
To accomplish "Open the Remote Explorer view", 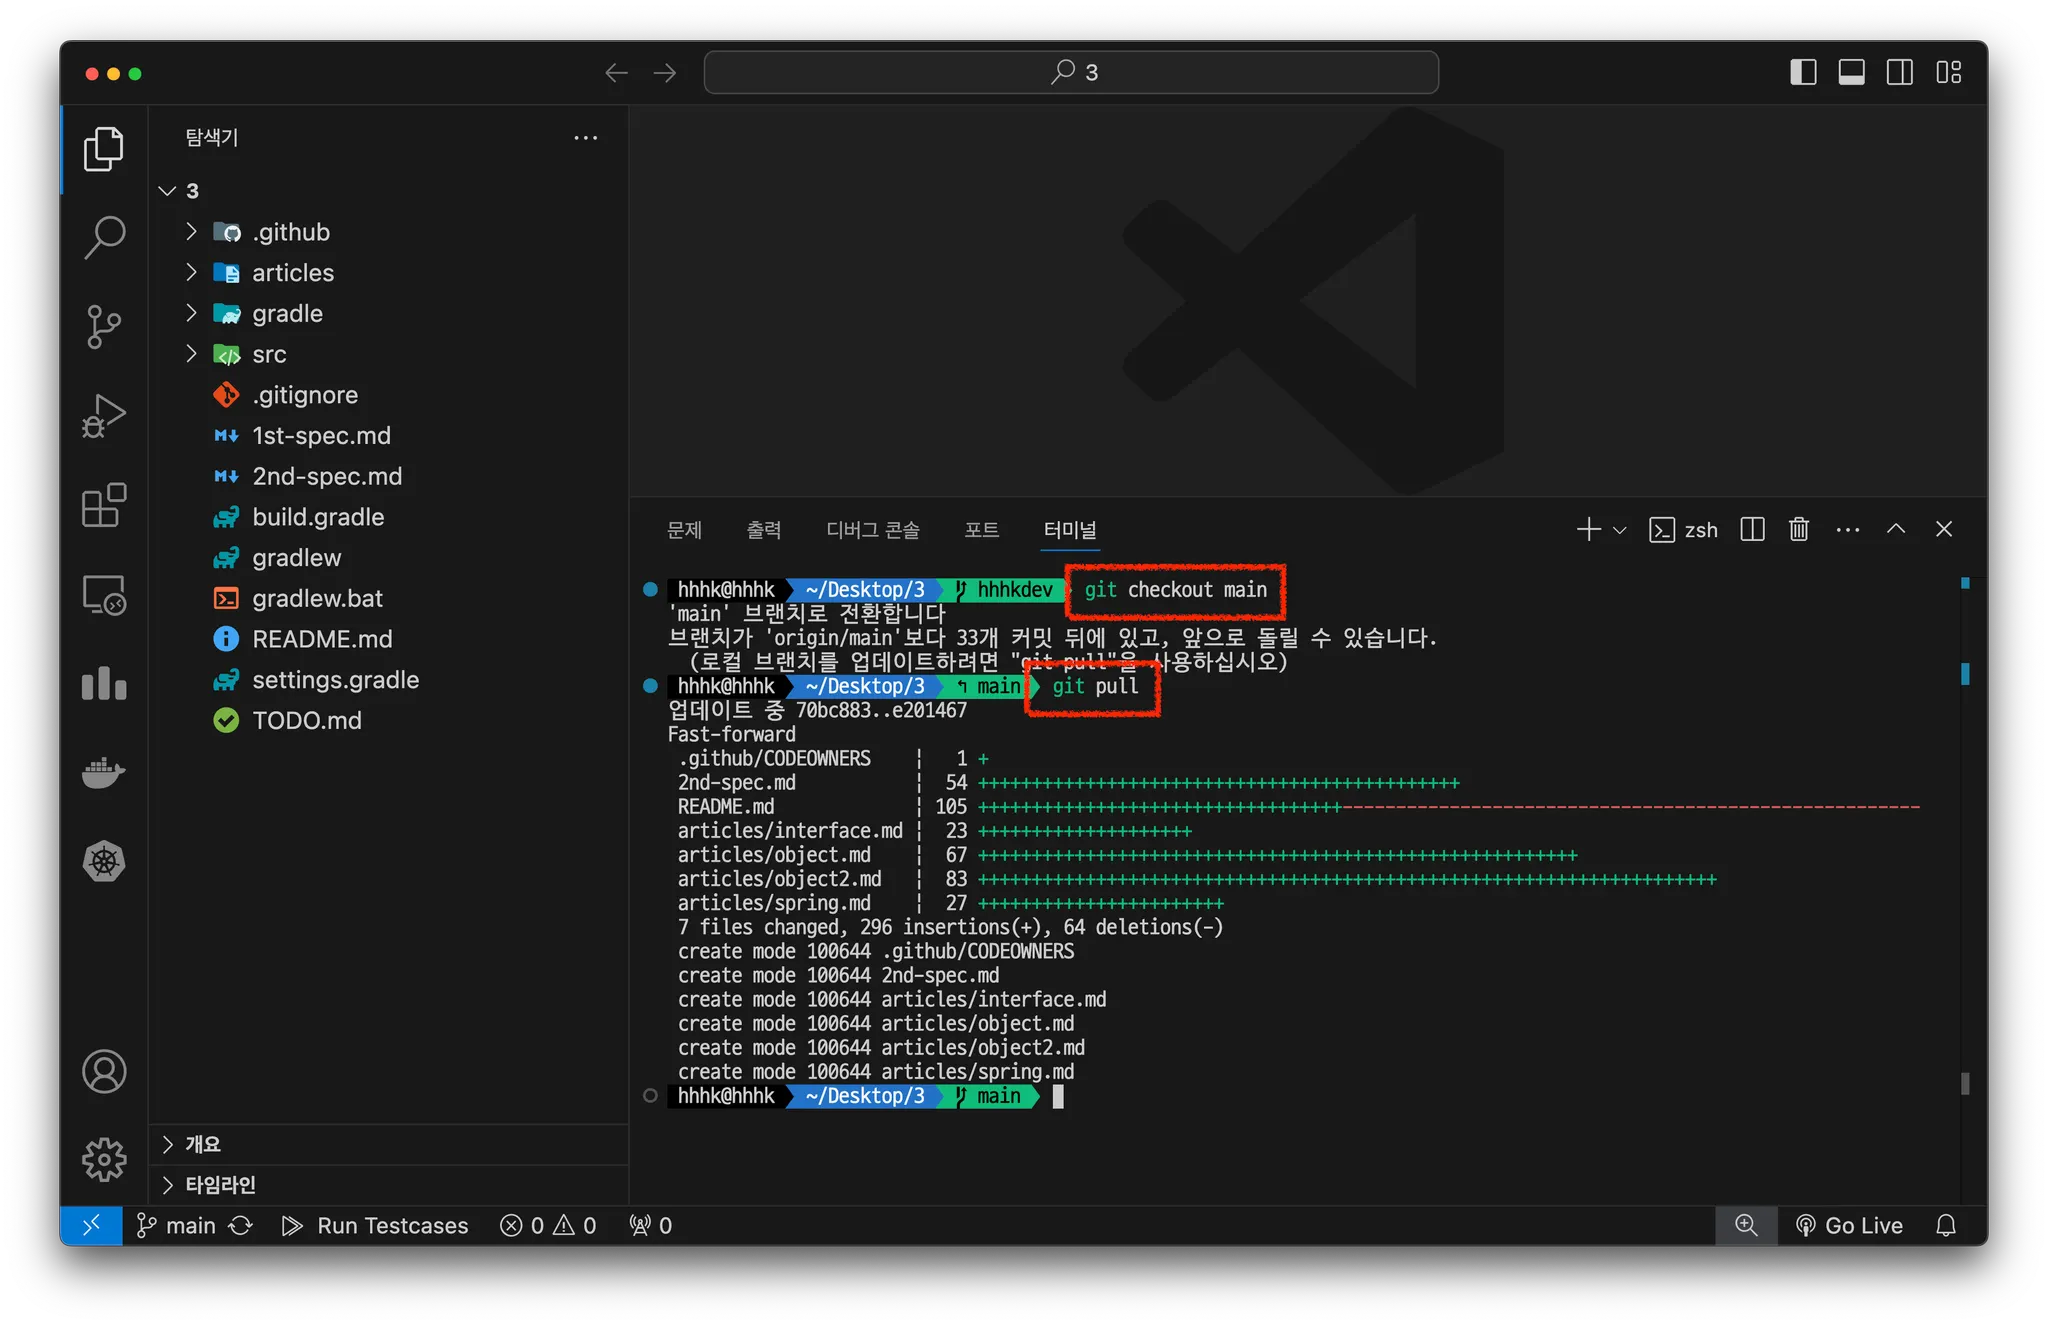I will pos(104,595).
